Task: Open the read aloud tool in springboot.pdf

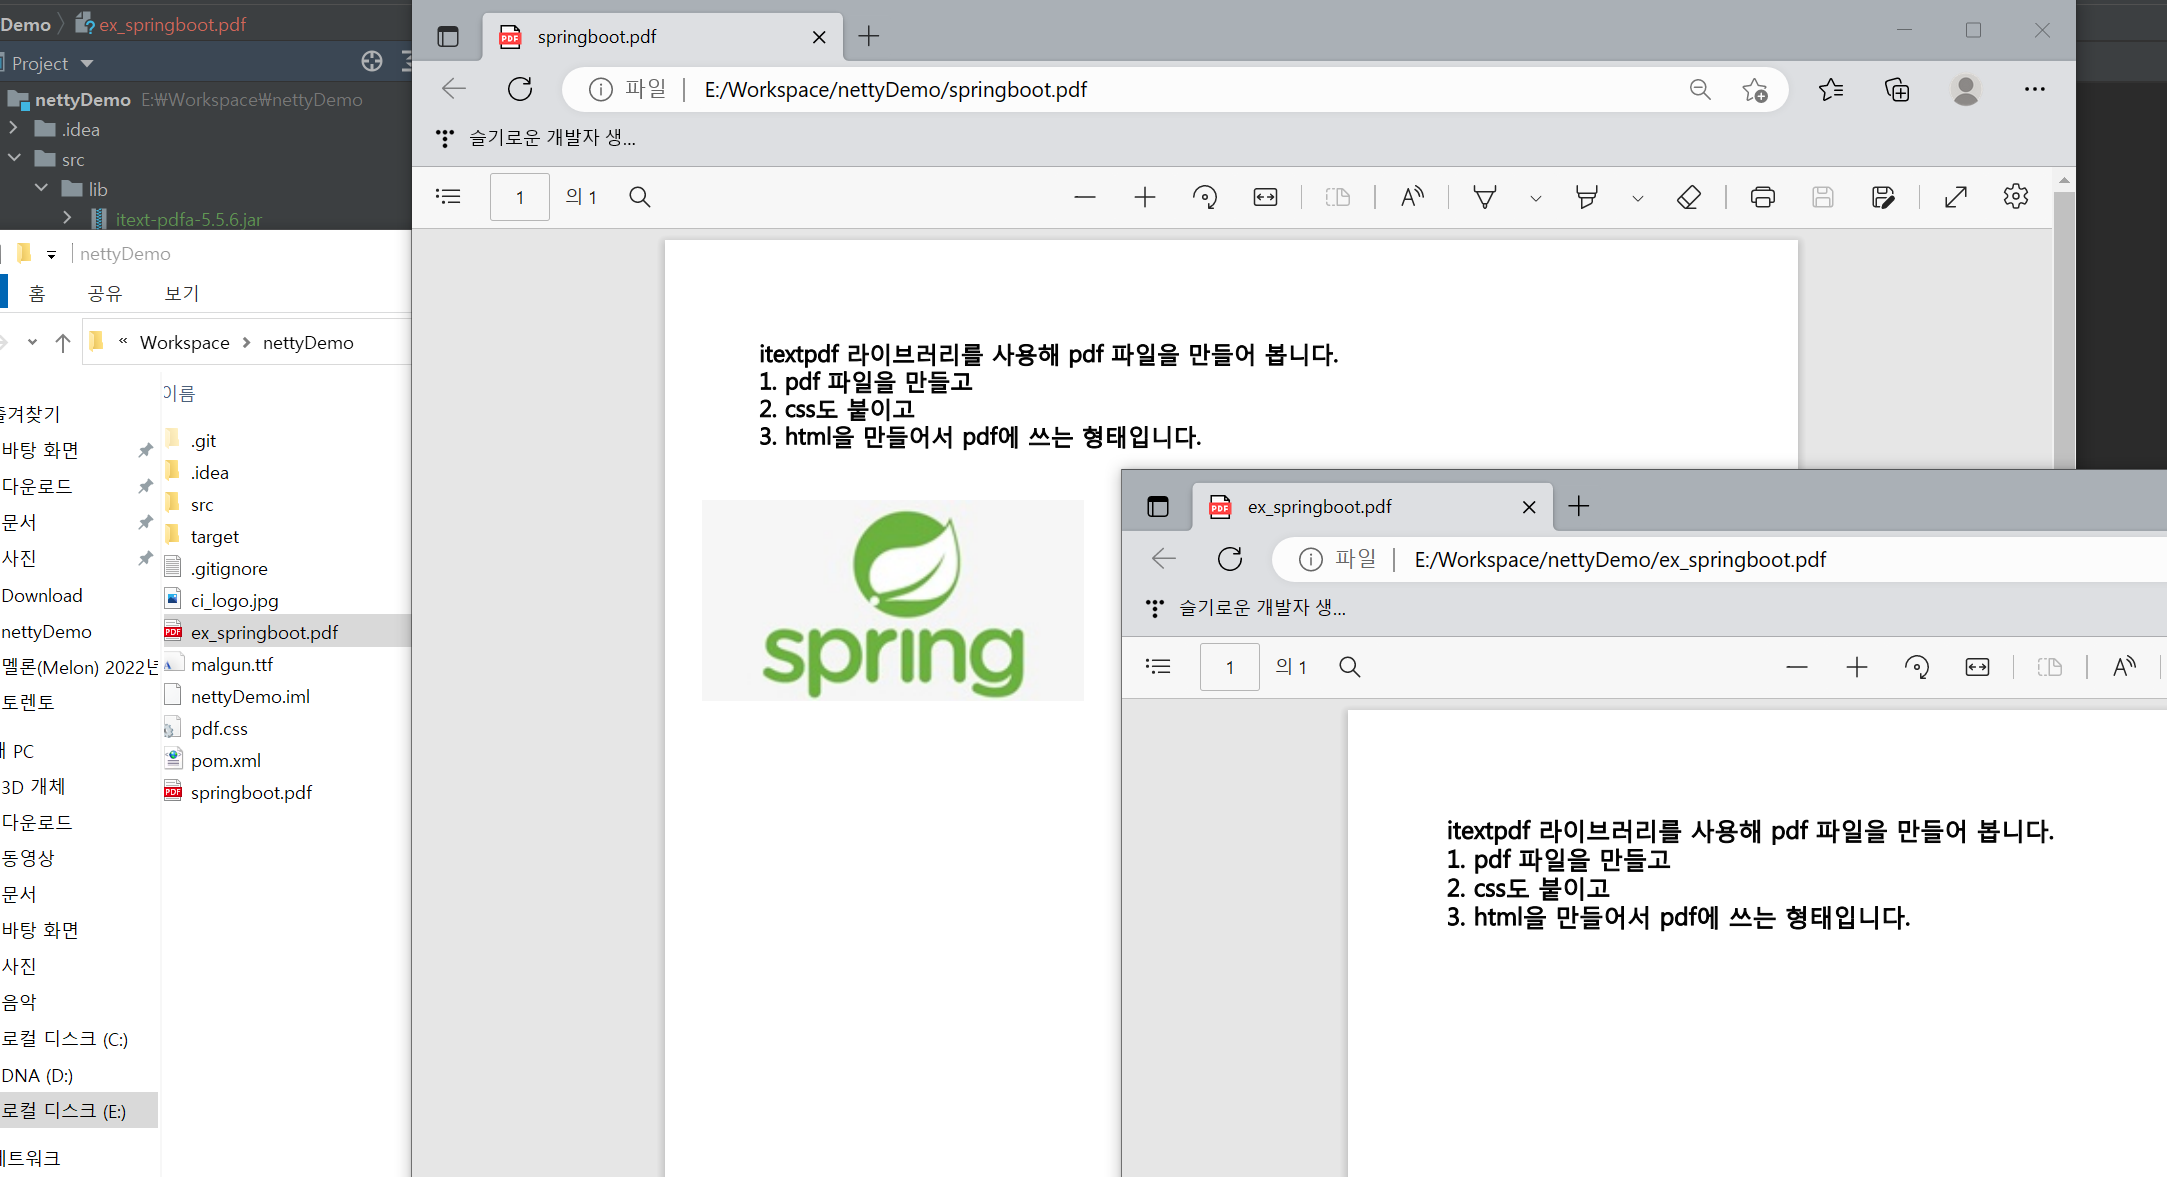Action: [1412, 197]
